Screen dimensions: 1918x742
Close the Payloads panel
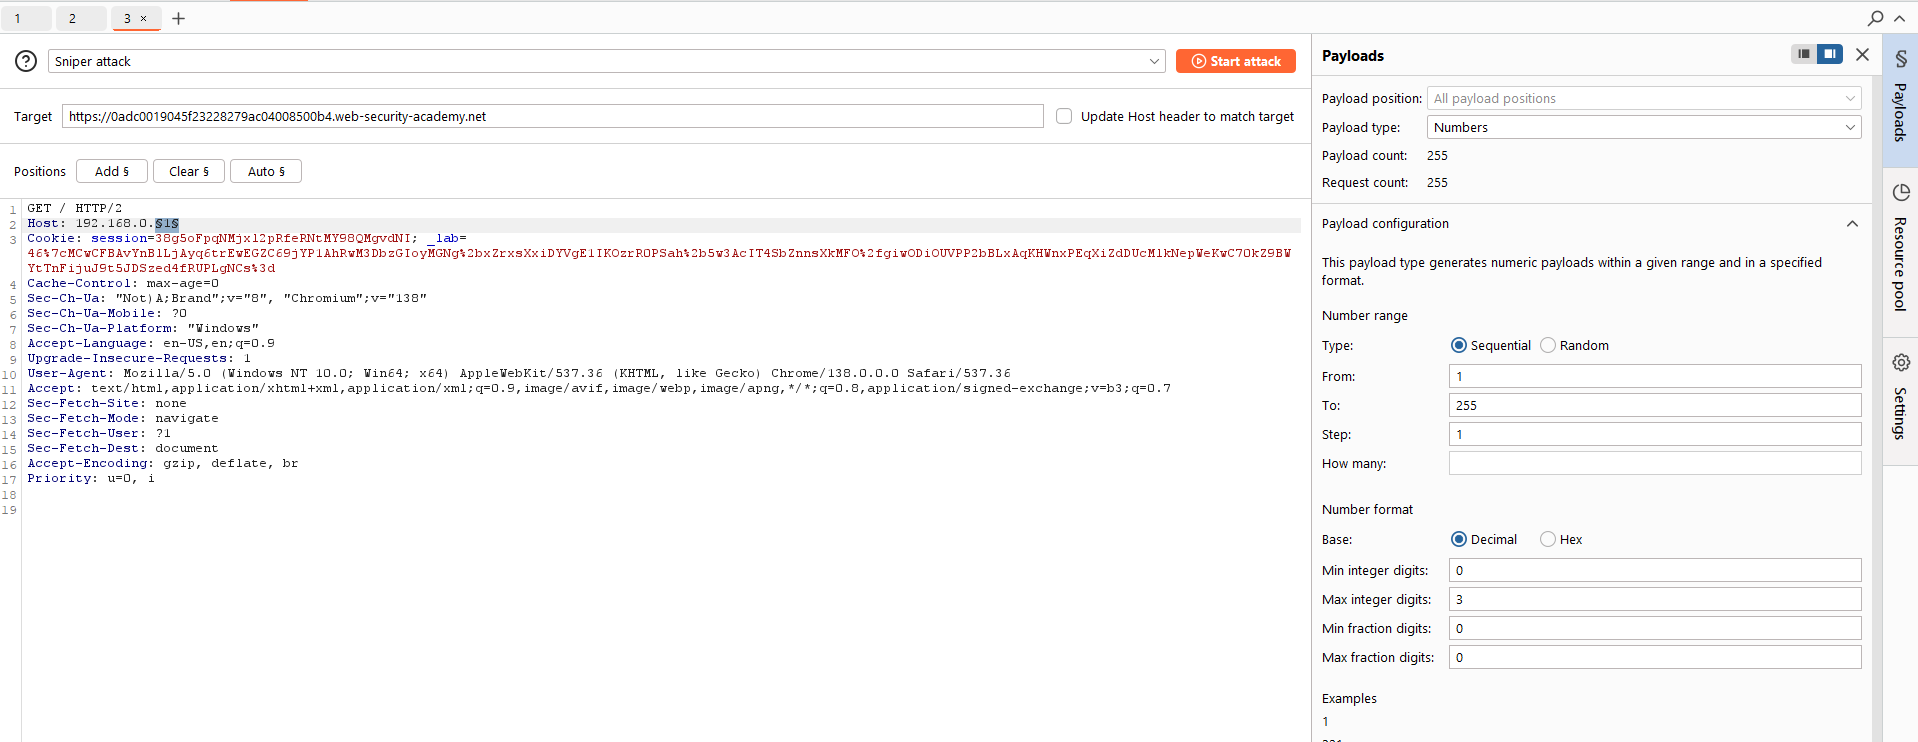(x=1862, y=55)
